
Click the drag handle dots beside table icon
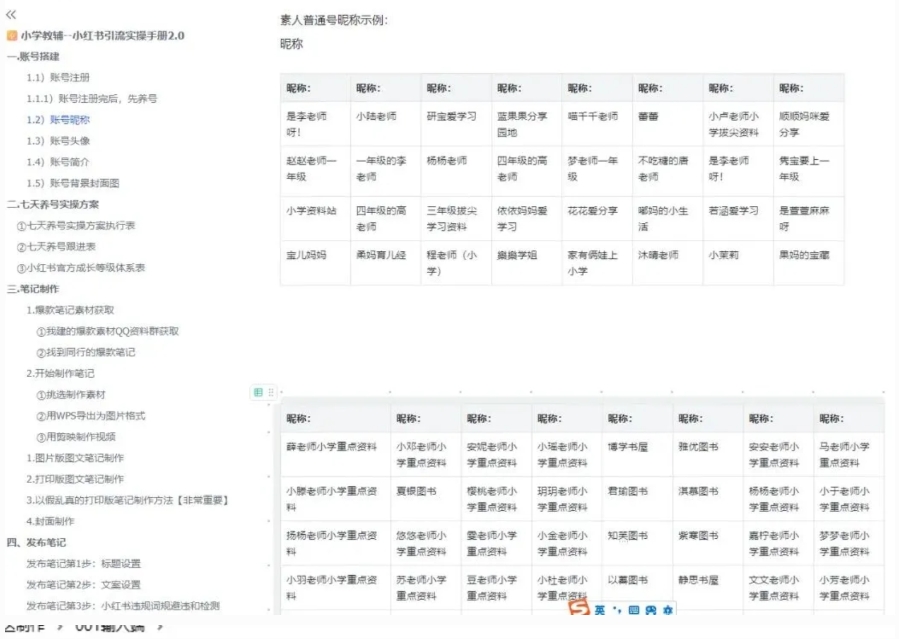coord(270,393)
